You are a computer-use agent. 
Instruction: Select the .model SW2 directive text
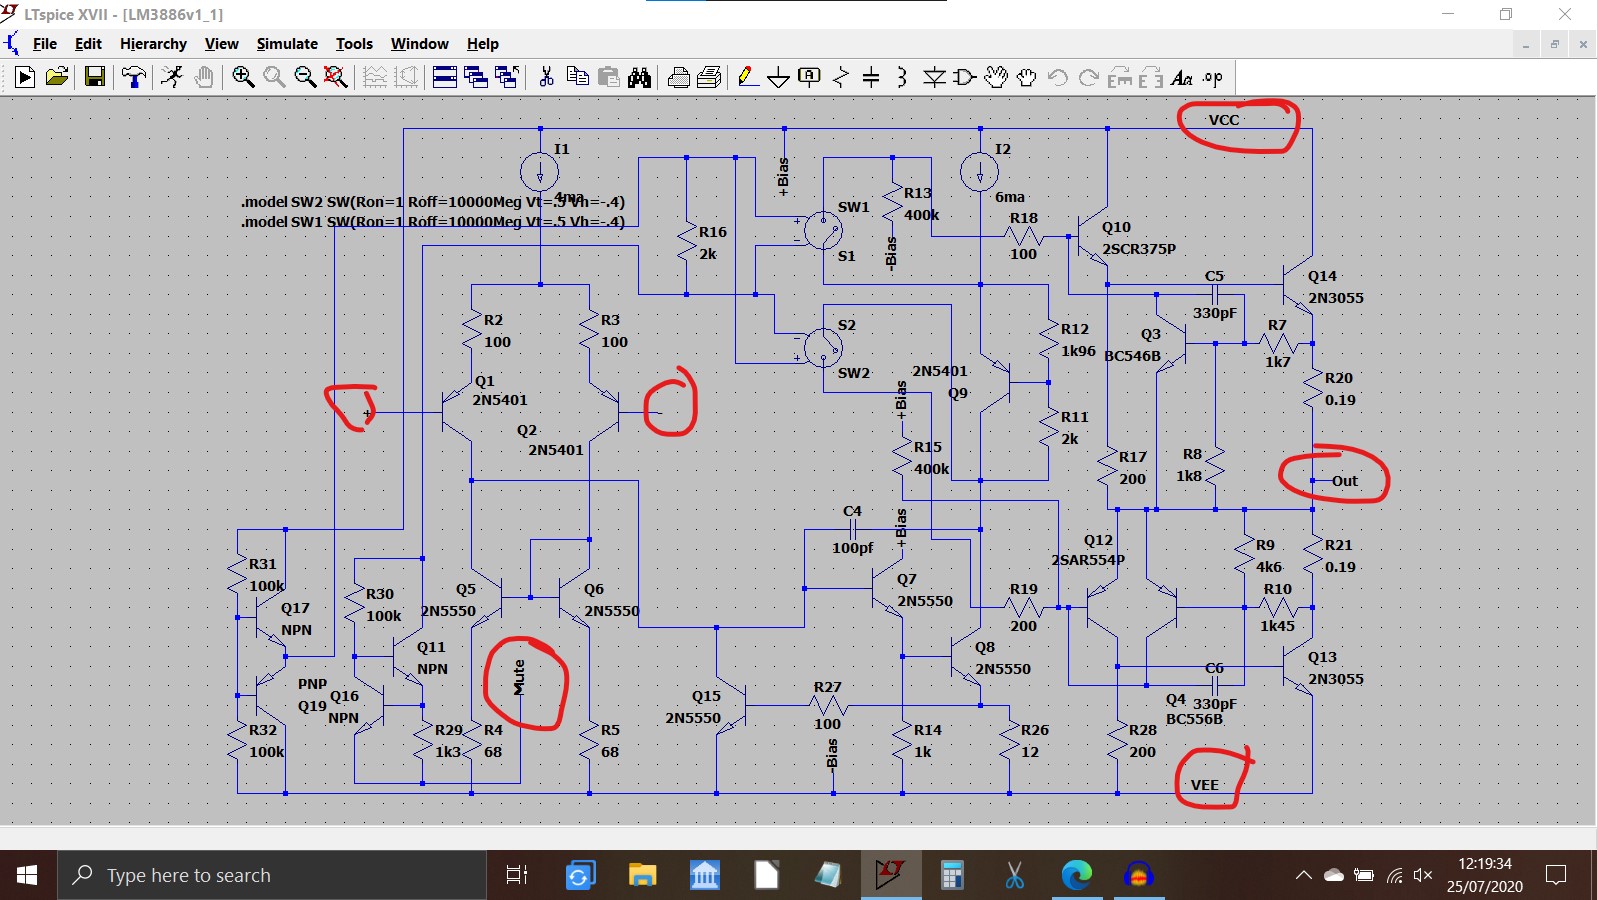433,202
